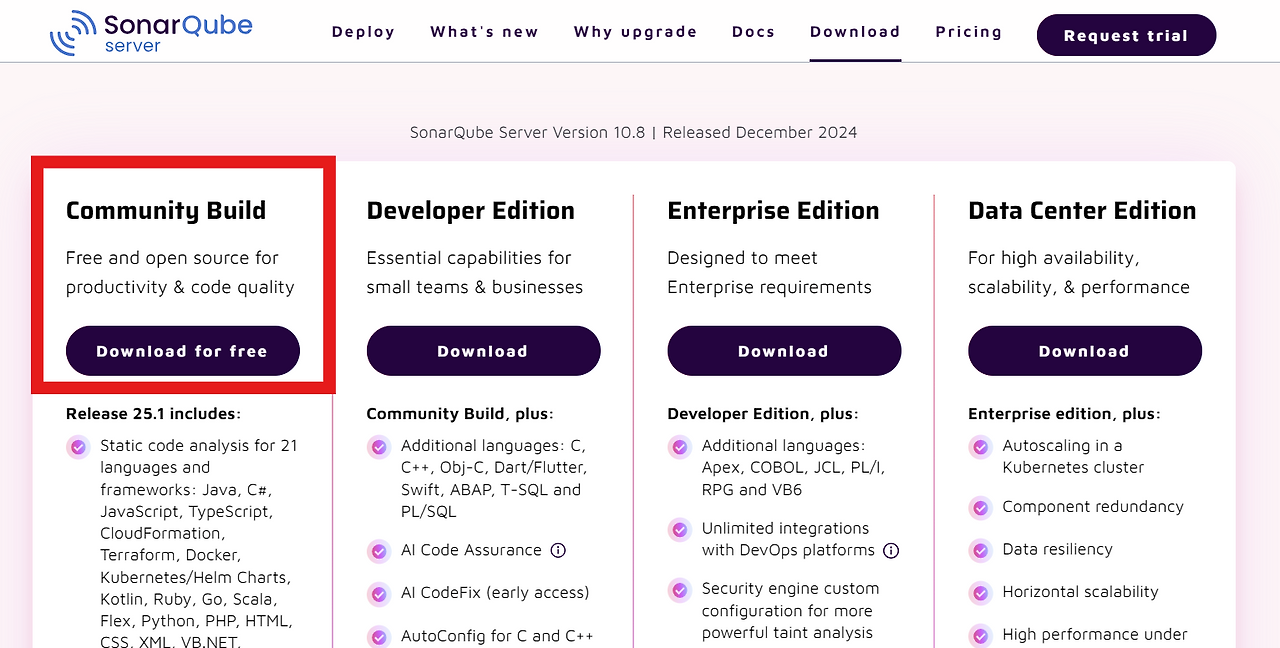Screen dimensions: 1280x648
Task: Click the Enterprise edition, plus label
Action: tap(1064, 414)
